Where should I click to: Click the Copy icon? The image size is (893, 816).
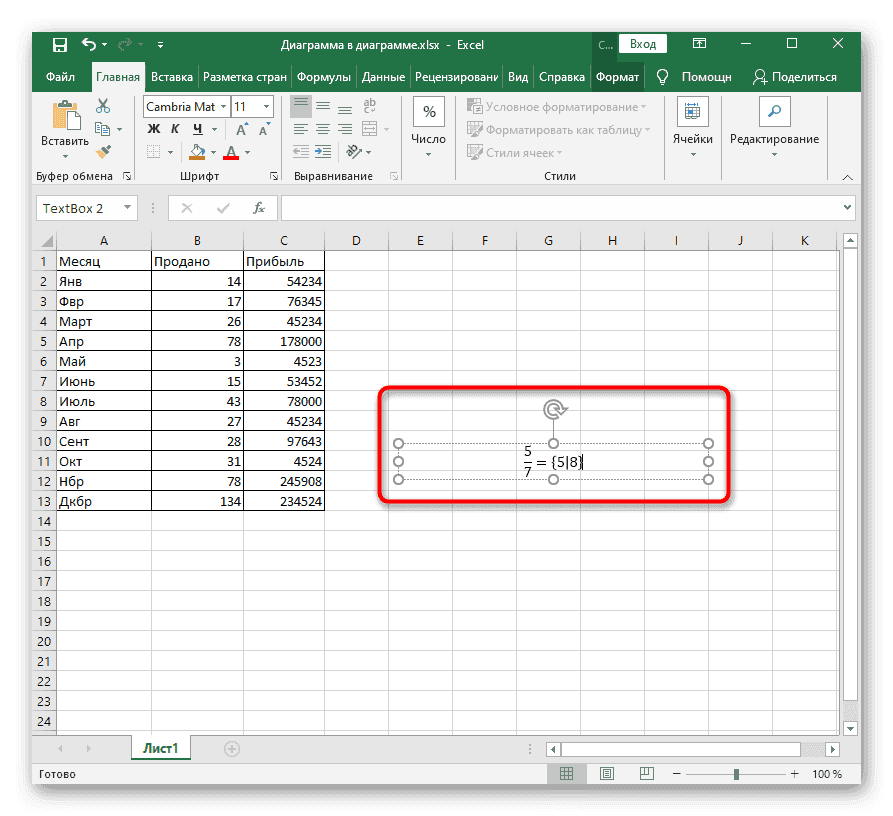tap(103, 129)
